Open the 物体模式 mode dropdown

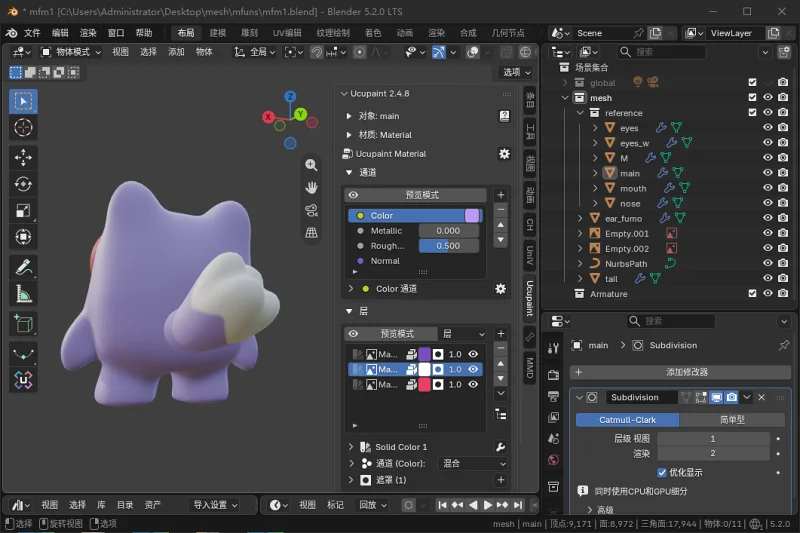[71, 52]
